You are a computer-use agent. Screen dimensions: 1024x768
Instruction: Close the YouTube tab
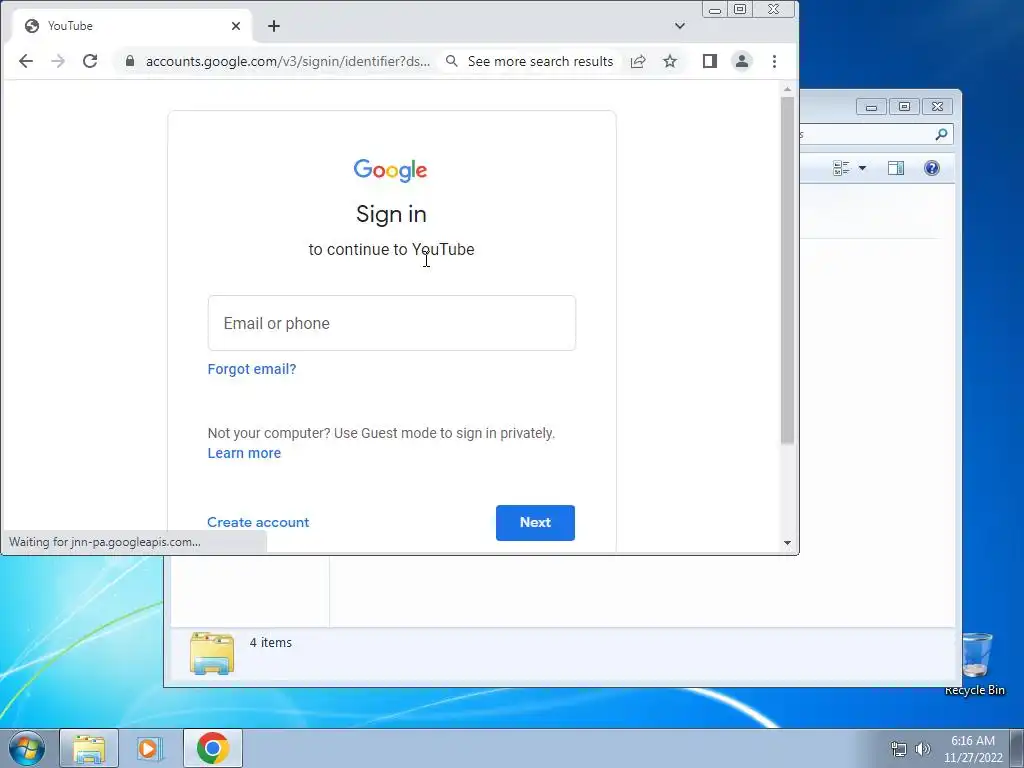click(x=236, y=25)
